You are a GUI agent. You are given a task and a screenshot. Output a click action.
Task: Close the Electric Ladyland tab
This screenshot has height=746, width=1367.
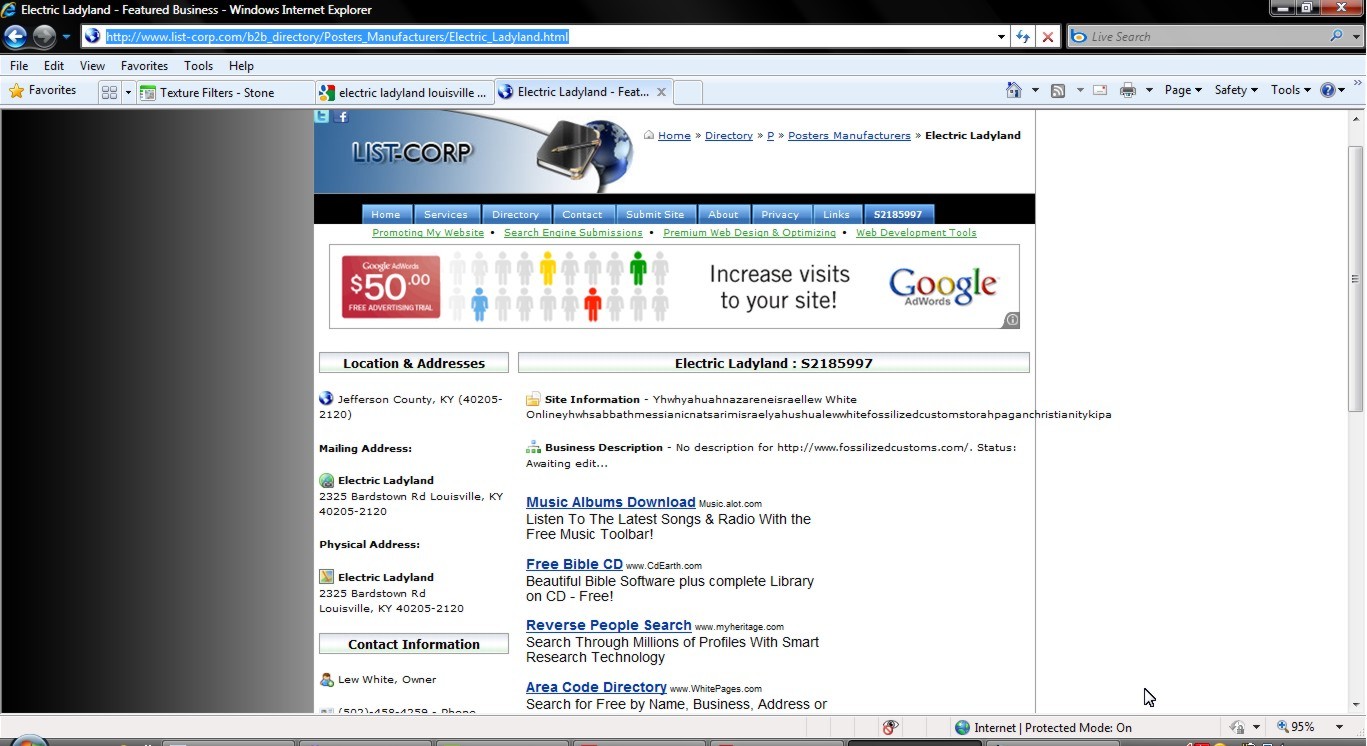661,92
